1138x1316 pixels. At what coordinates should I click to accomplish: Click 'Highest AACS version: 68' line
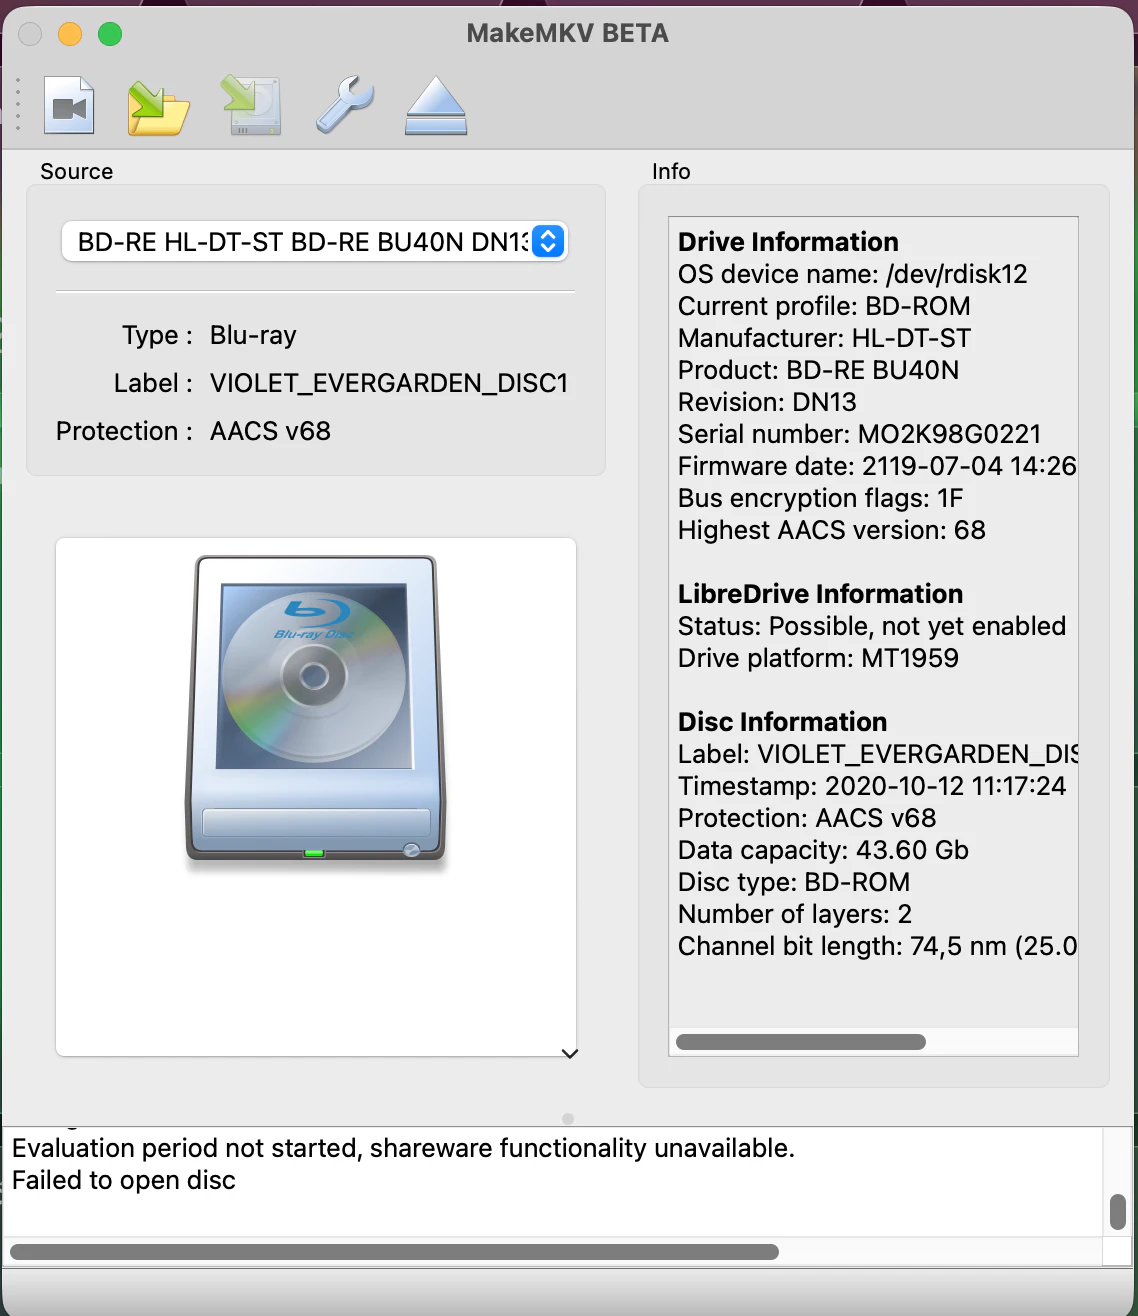831,530
